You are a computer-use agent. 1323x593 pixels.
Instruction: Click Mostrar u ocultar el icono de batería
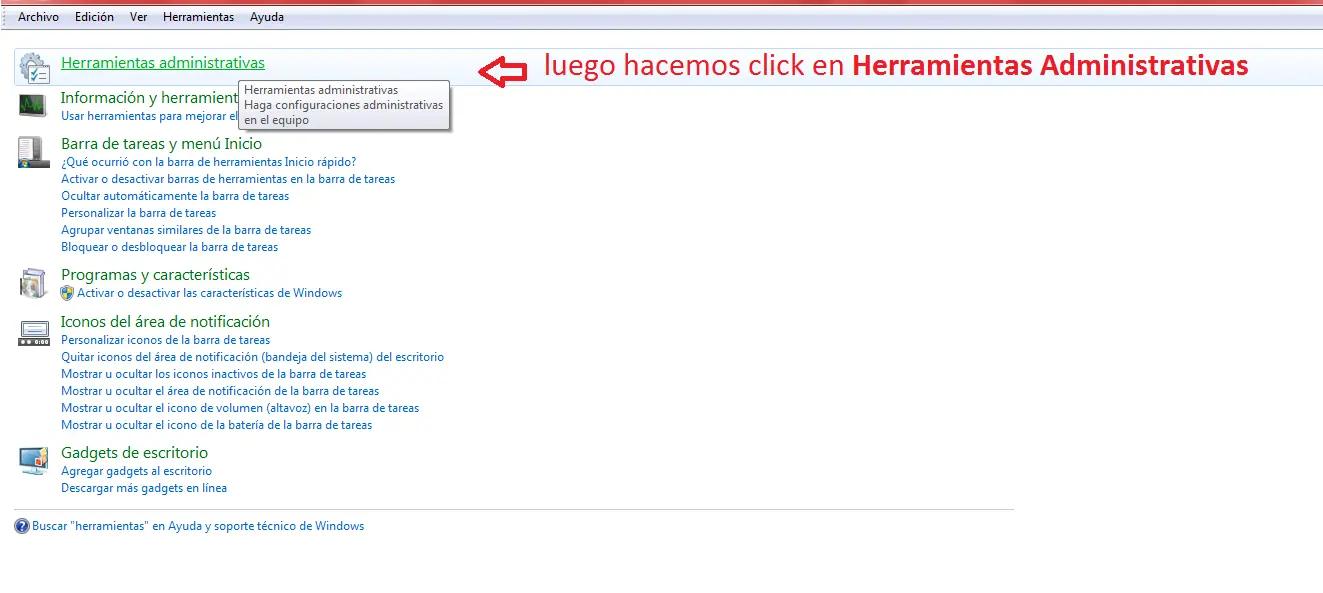(217, 425)
